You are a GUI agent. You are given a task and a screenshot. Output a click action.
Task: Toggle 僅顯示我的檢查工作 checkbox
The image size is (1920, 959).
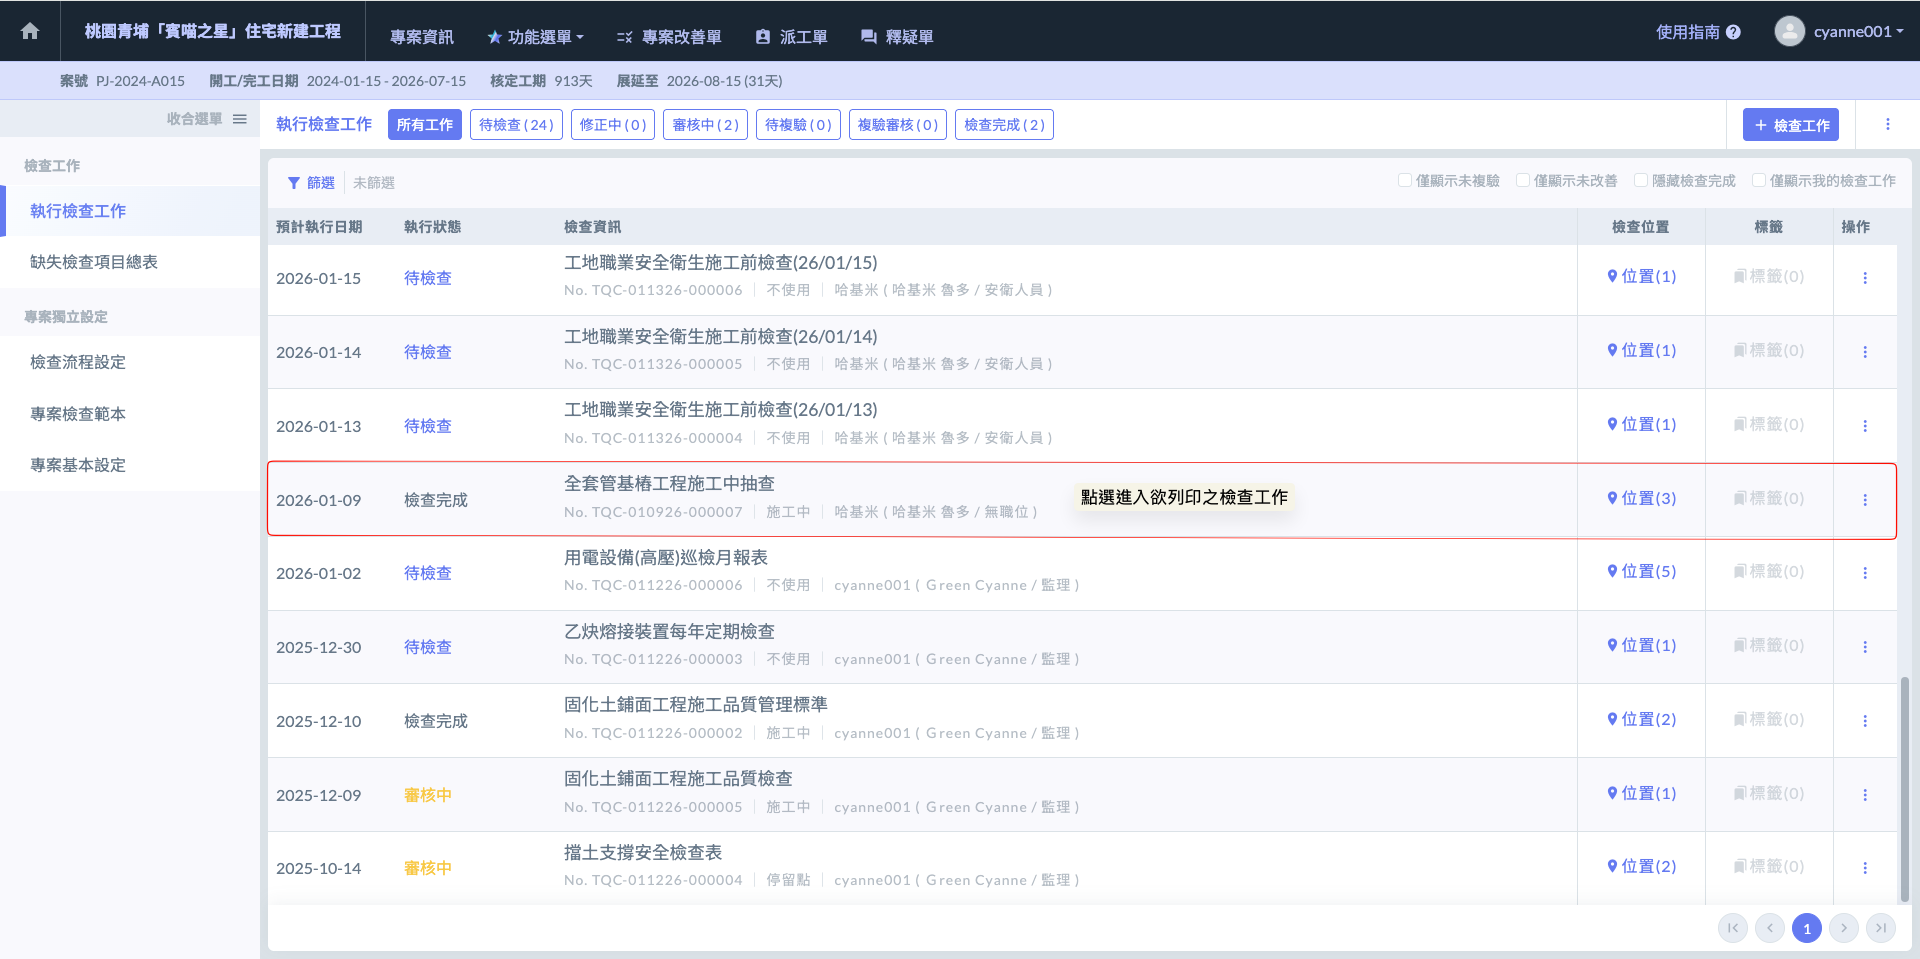[1759, 181]
